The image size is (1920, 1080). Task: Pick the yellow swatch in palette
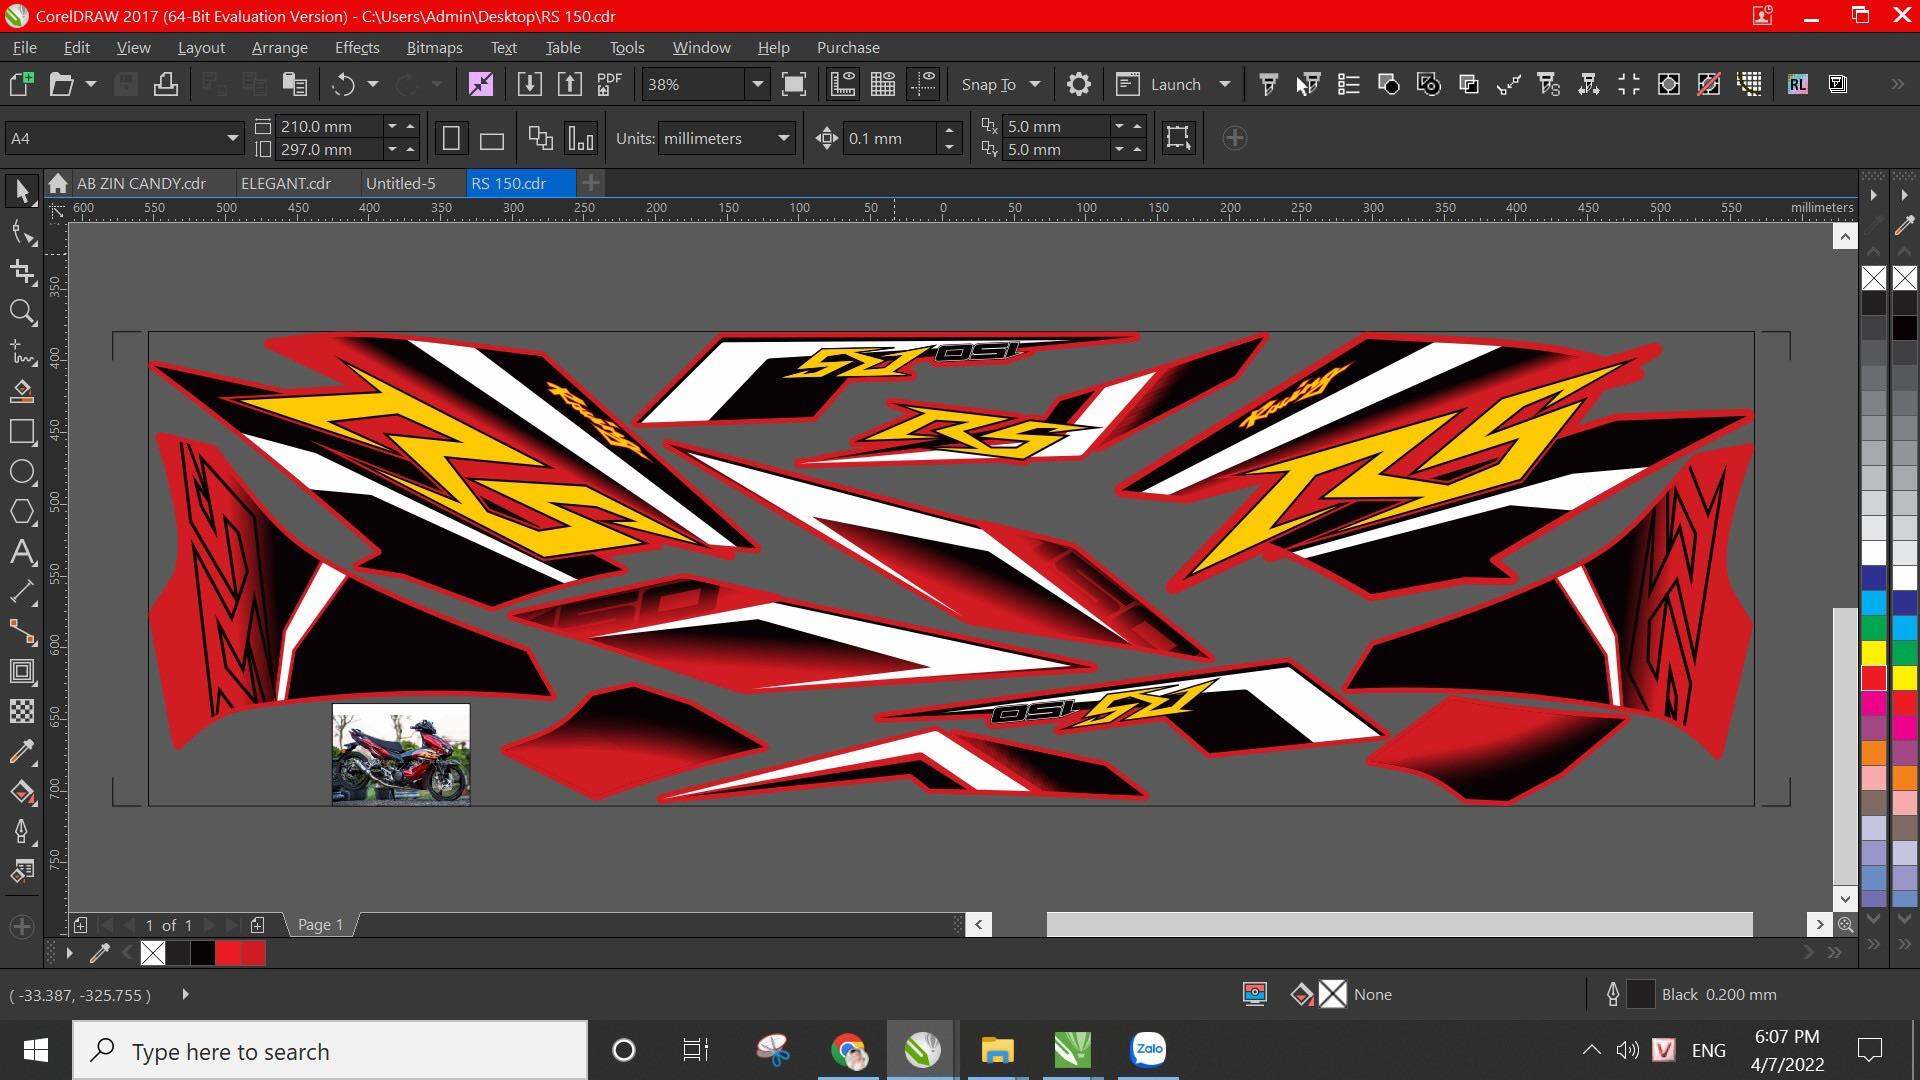[1873, 653]
